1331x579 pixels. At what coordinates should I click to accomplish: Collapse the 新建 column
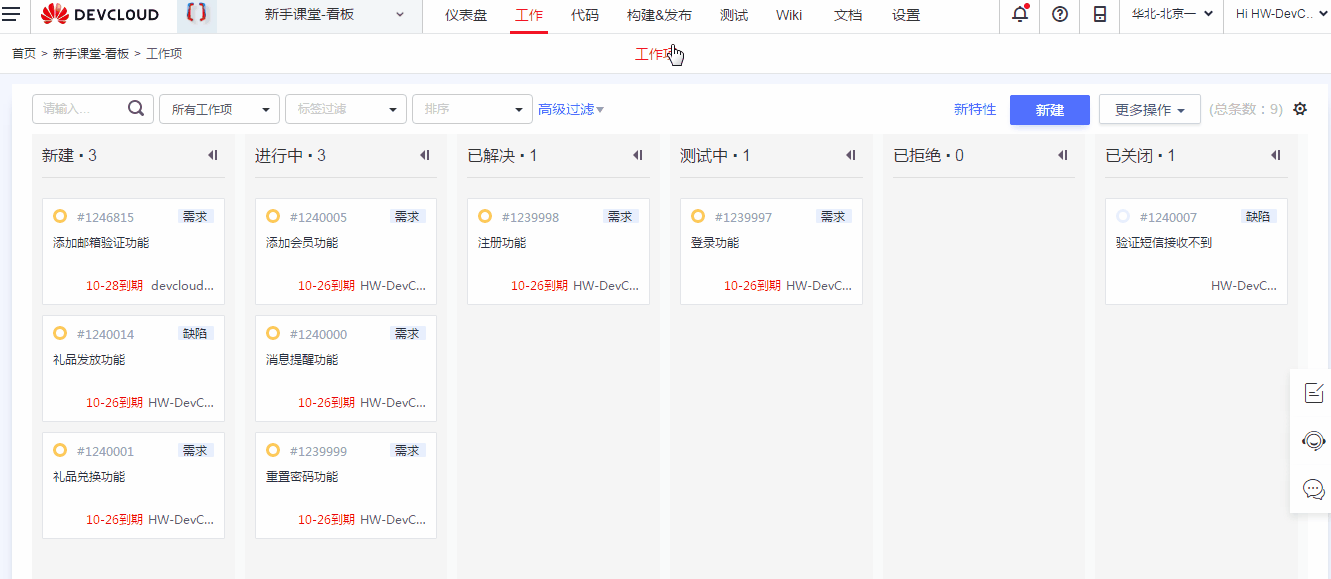(x=211, y=155)
